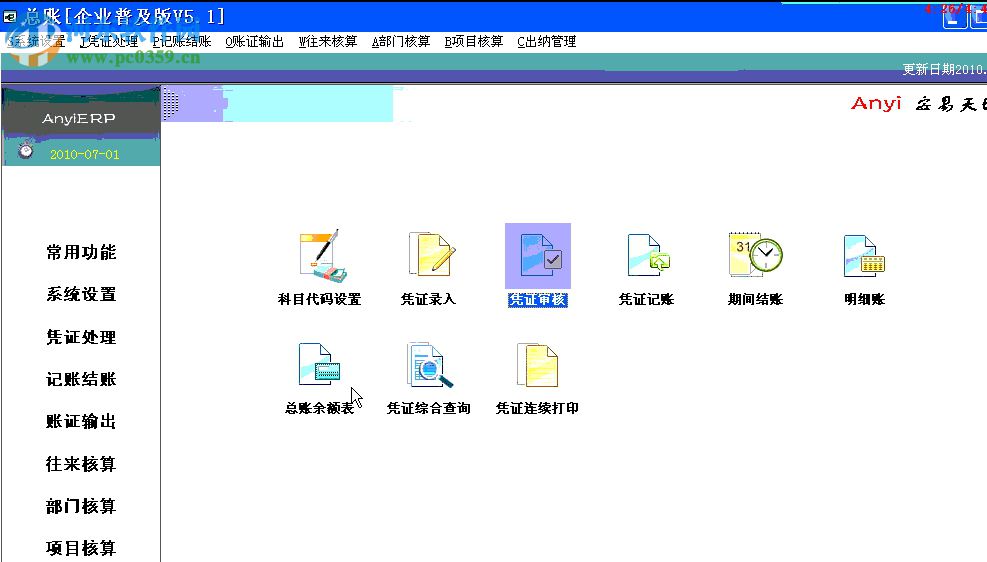Open the C出纳管理 menu
Viewport: 987px width, 562px height.
[547, 42]
